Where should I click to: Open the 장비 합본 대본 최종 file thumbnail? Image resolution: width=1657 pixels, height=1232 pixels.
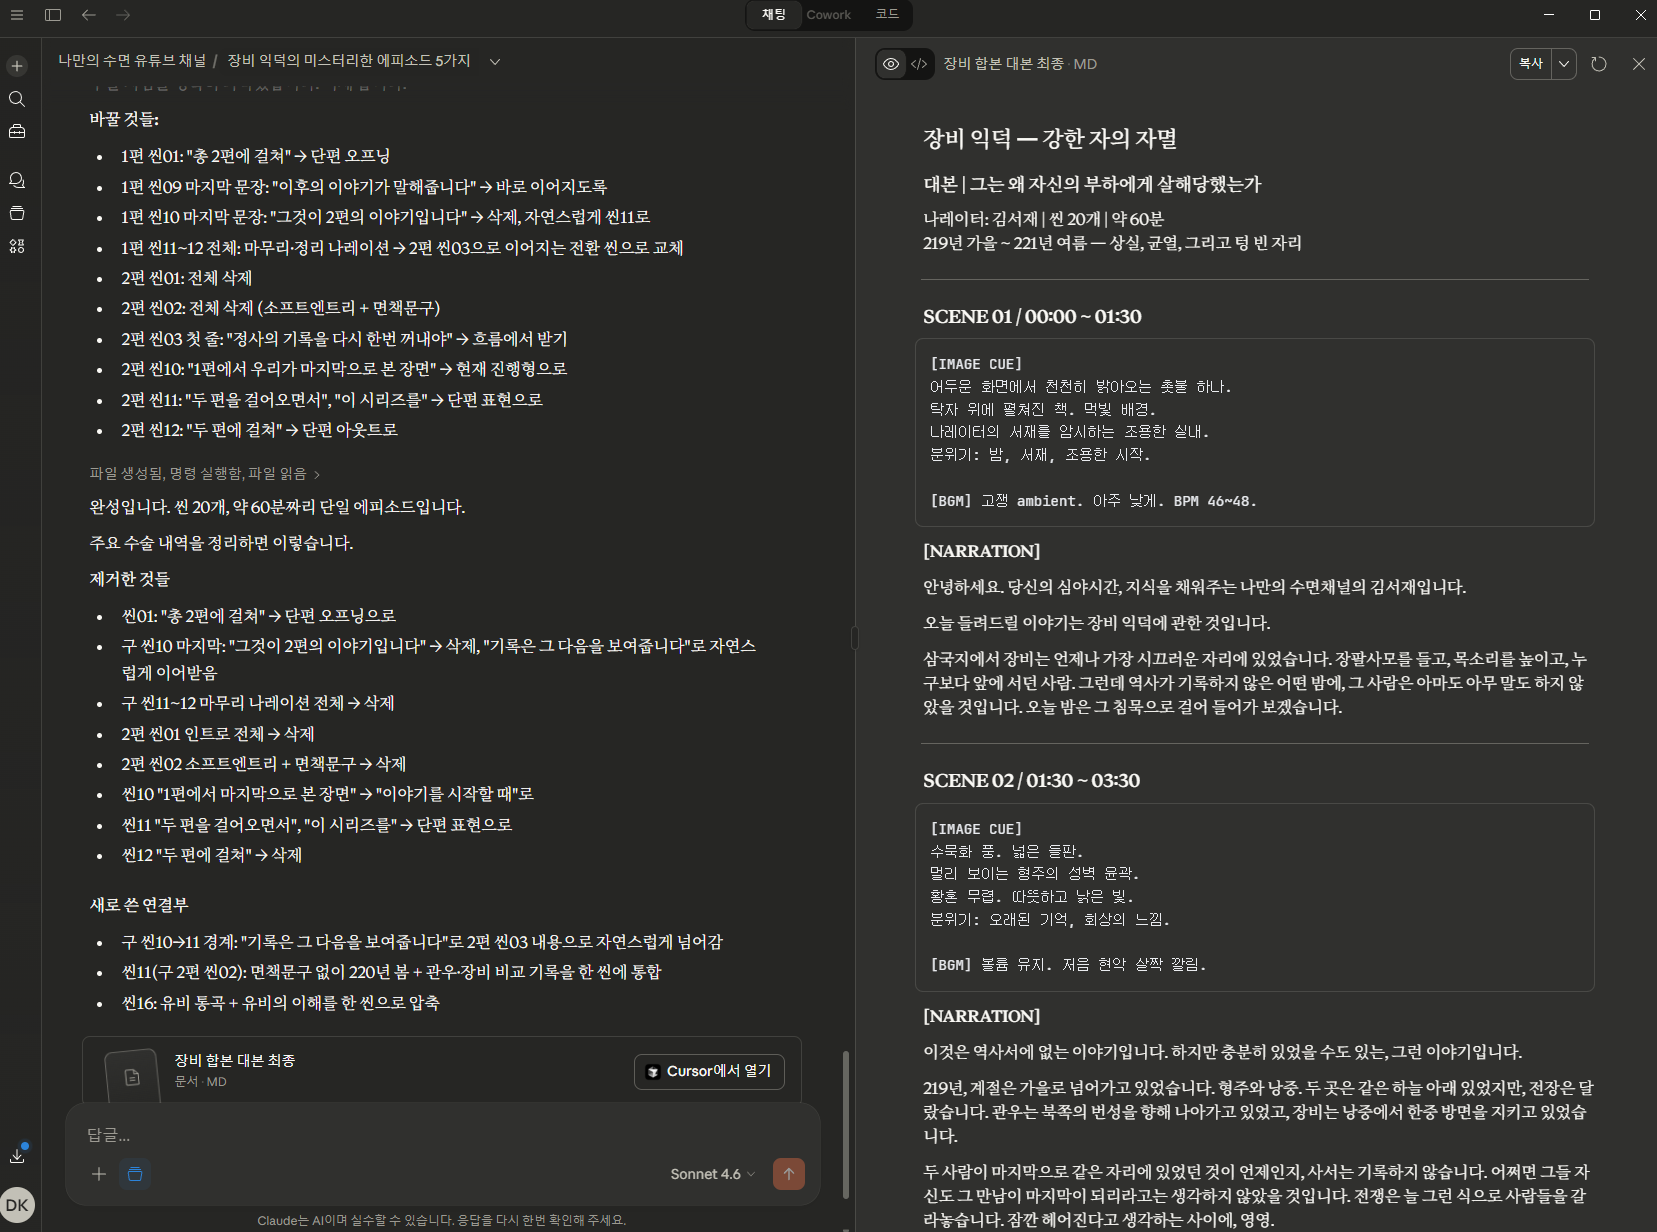(x=131, y=1076)
